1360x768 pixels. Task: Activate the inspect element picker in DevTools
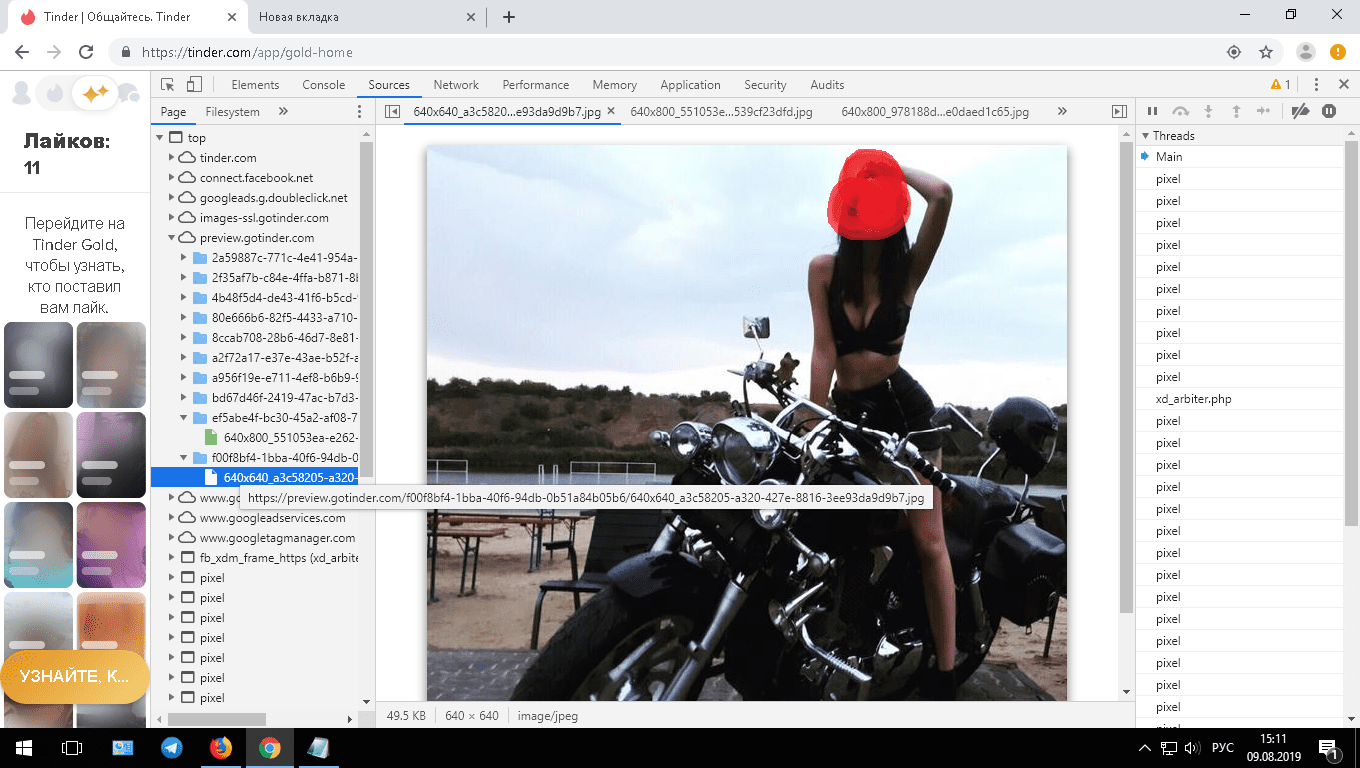pos(168,85)
